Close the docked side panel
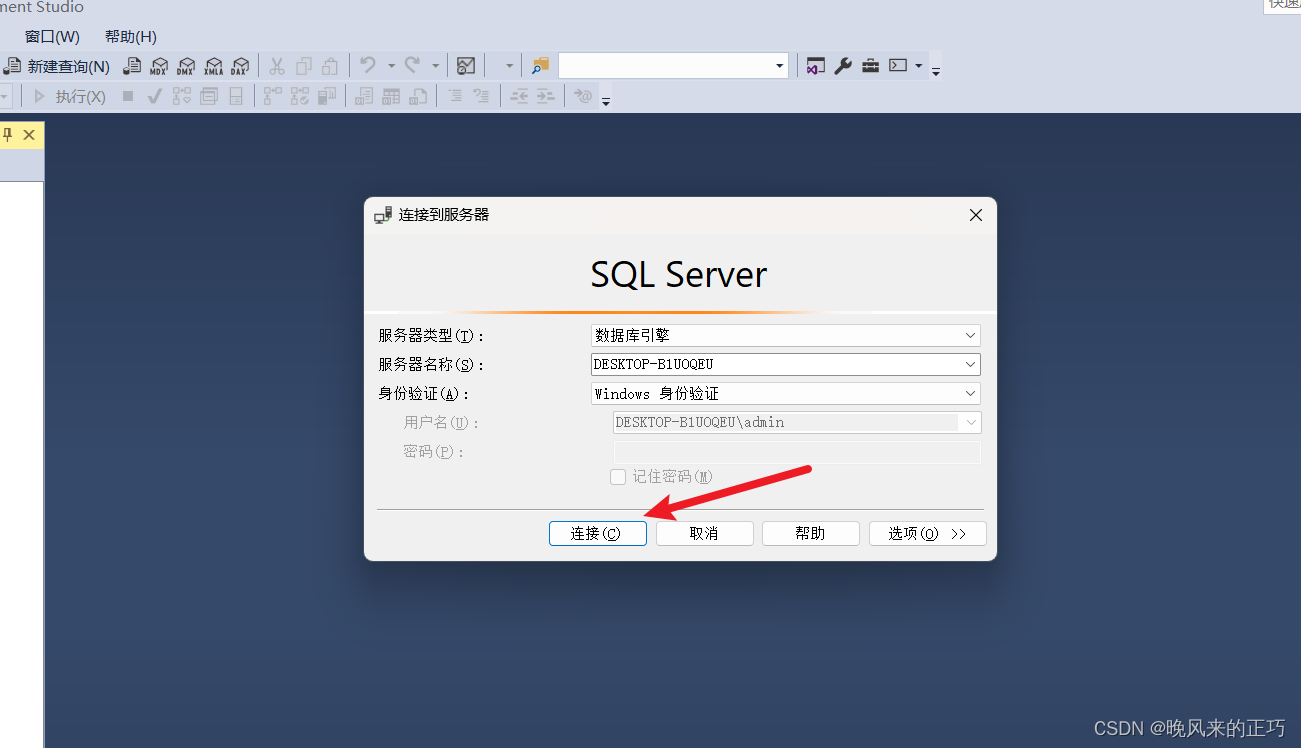 [29, 134]
